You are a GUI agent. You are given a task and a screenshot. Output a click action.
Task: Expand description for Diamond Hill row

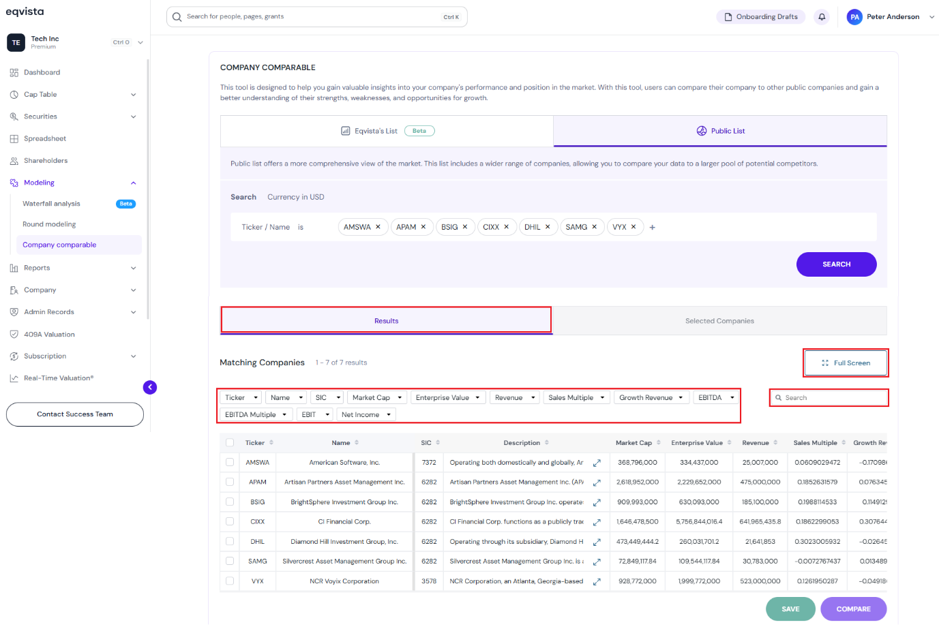[x=596, y=542]
